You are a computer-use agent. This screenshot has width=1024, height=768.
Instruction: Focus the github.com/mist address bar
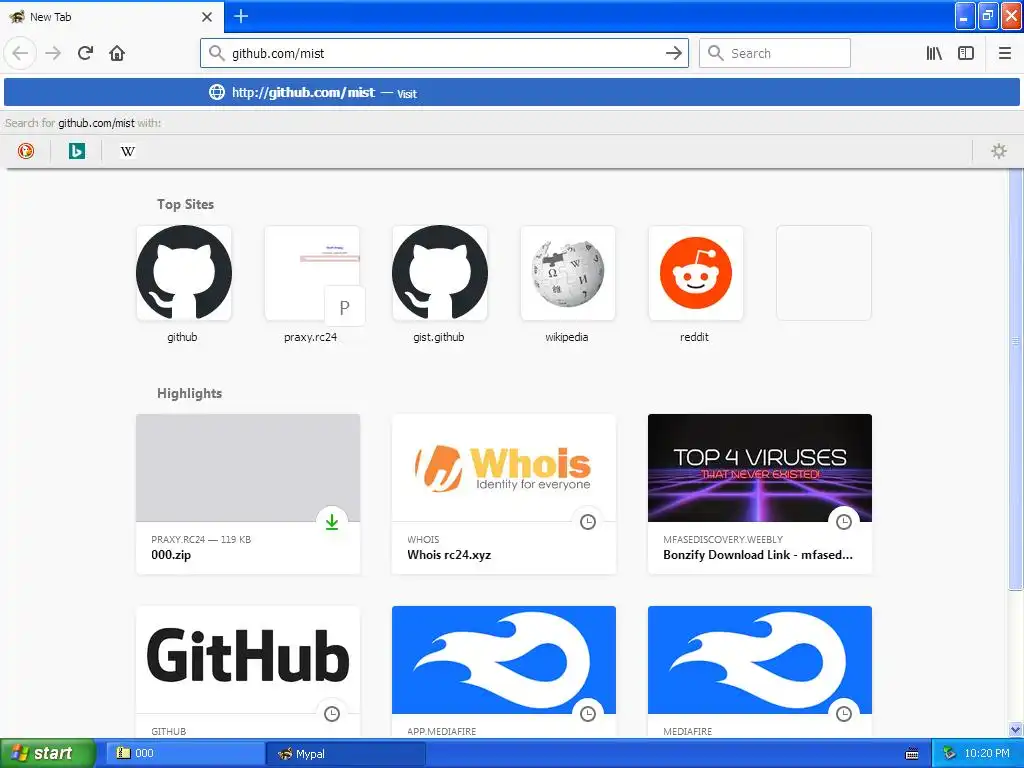[444, 53]
